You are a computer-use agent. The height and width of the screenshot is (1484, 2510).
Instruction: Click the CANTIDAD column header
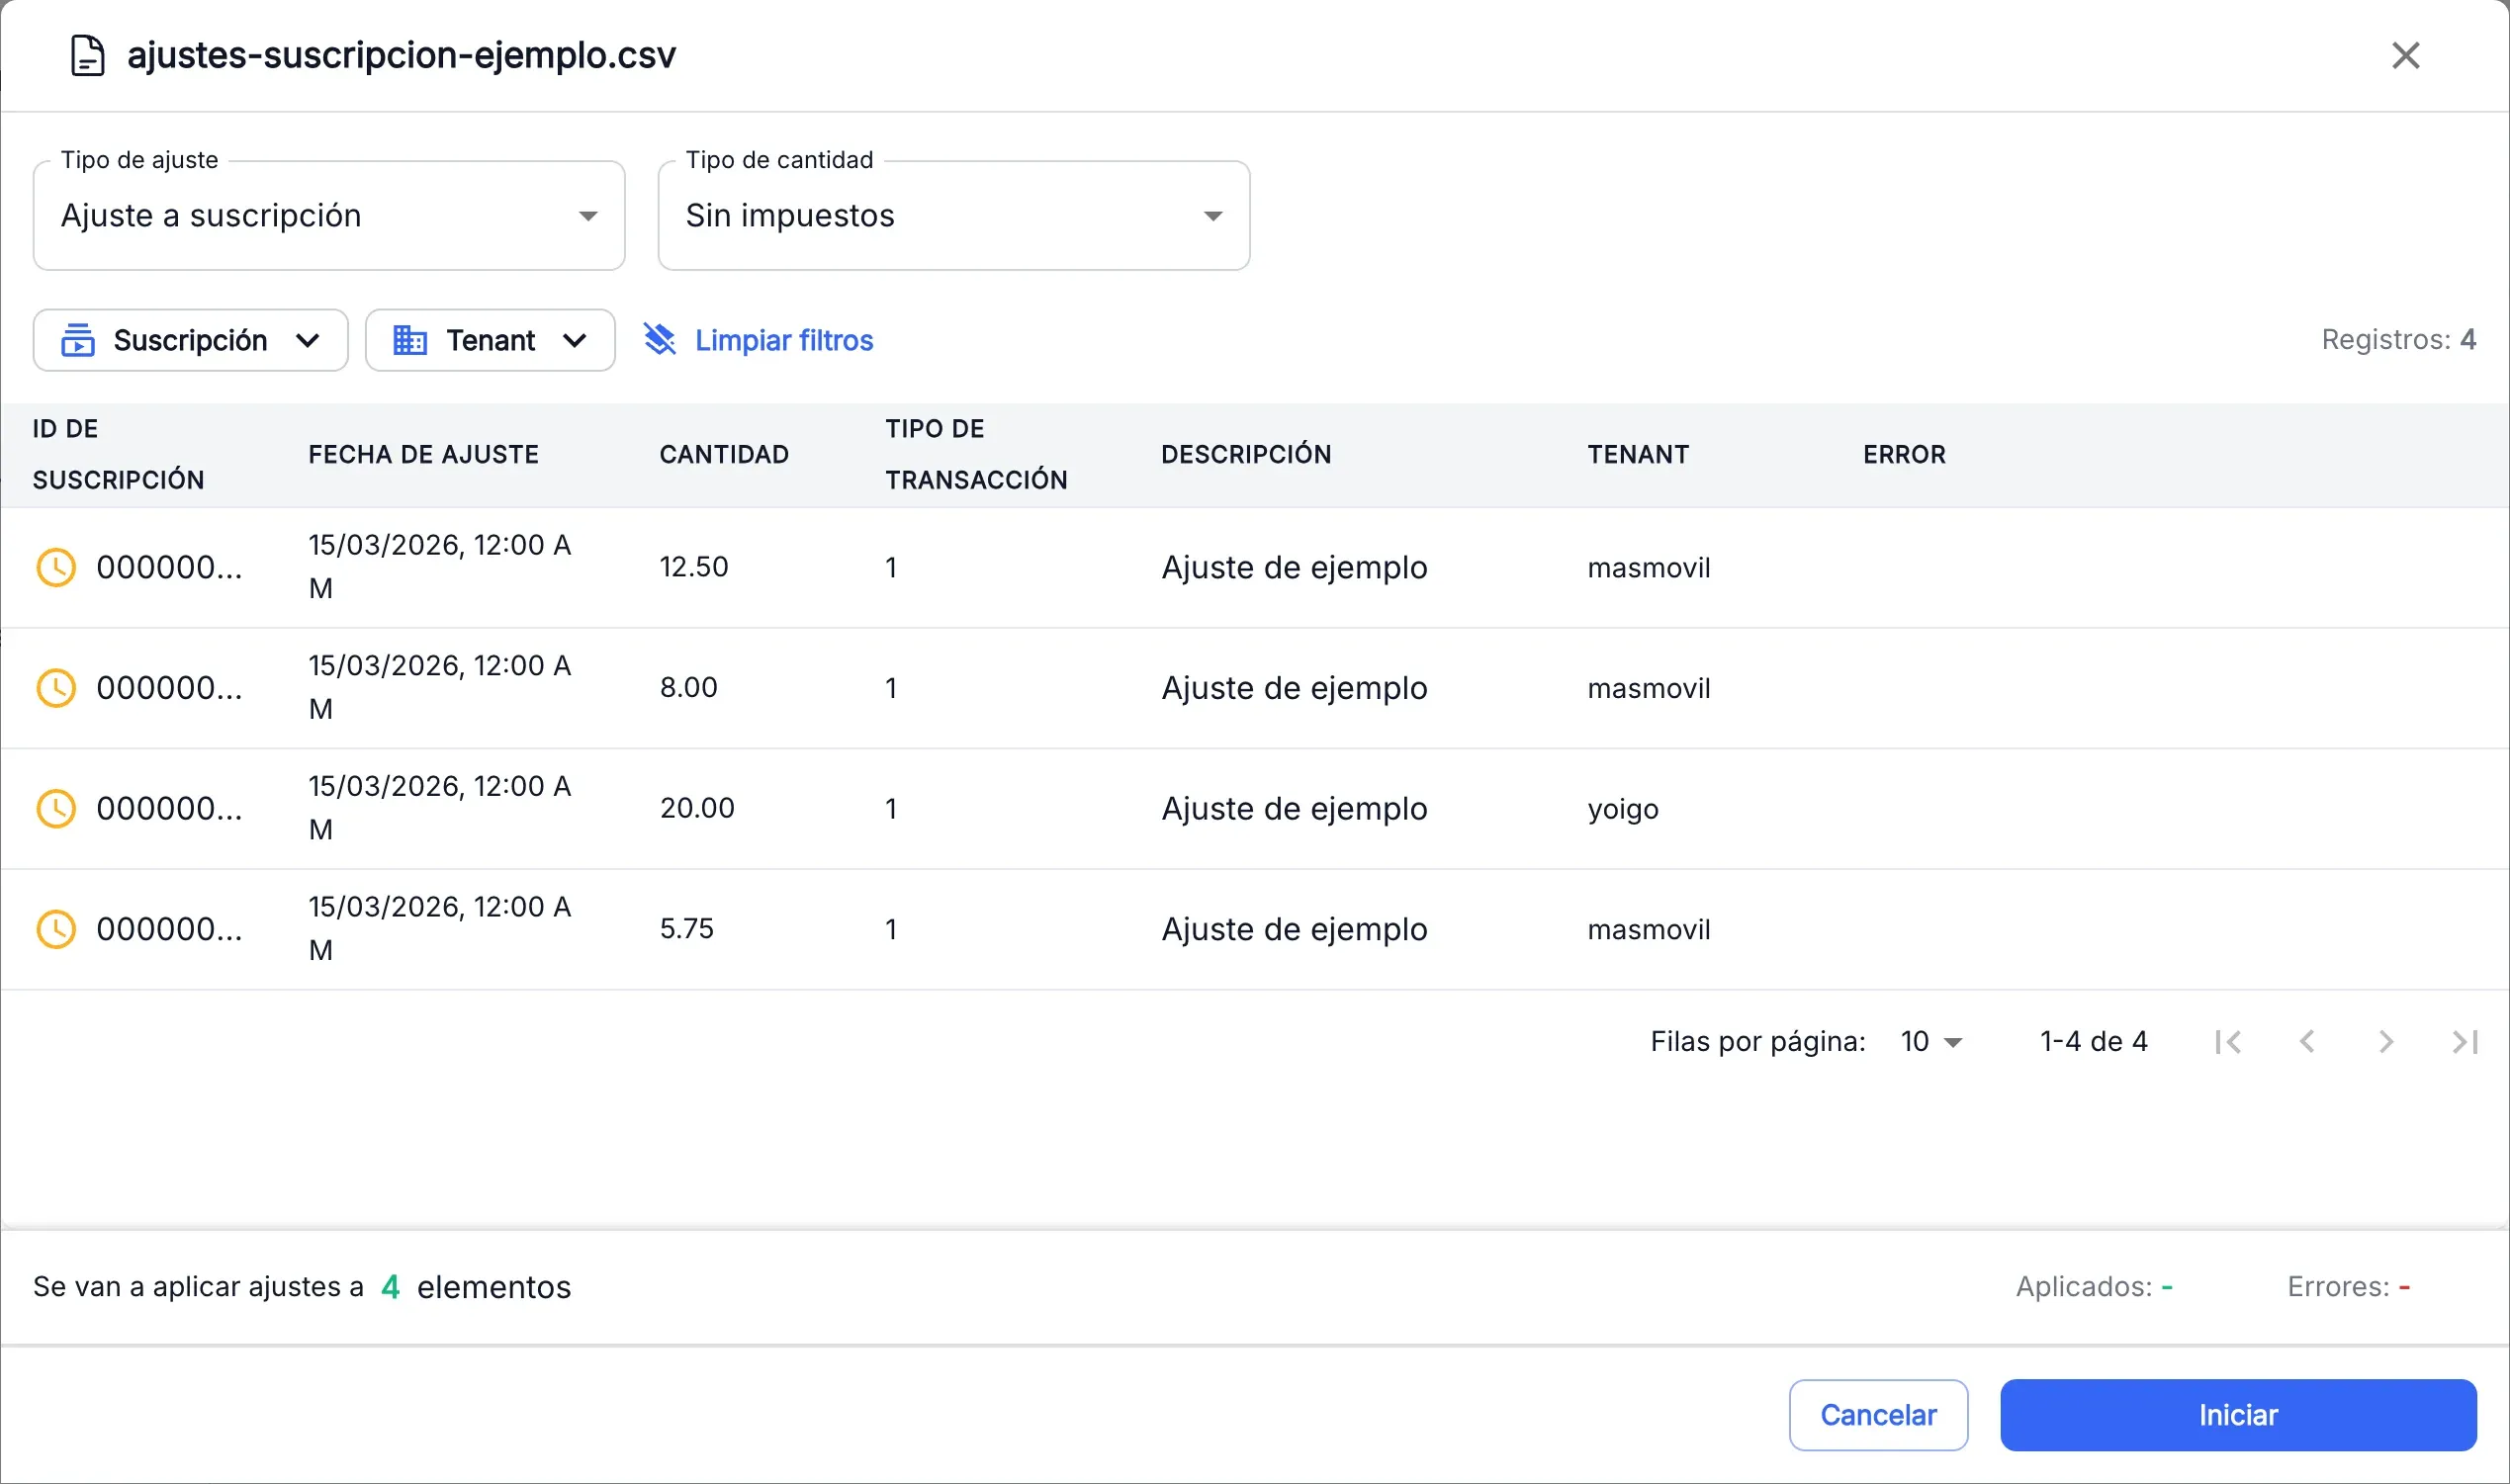pos(724,455)
